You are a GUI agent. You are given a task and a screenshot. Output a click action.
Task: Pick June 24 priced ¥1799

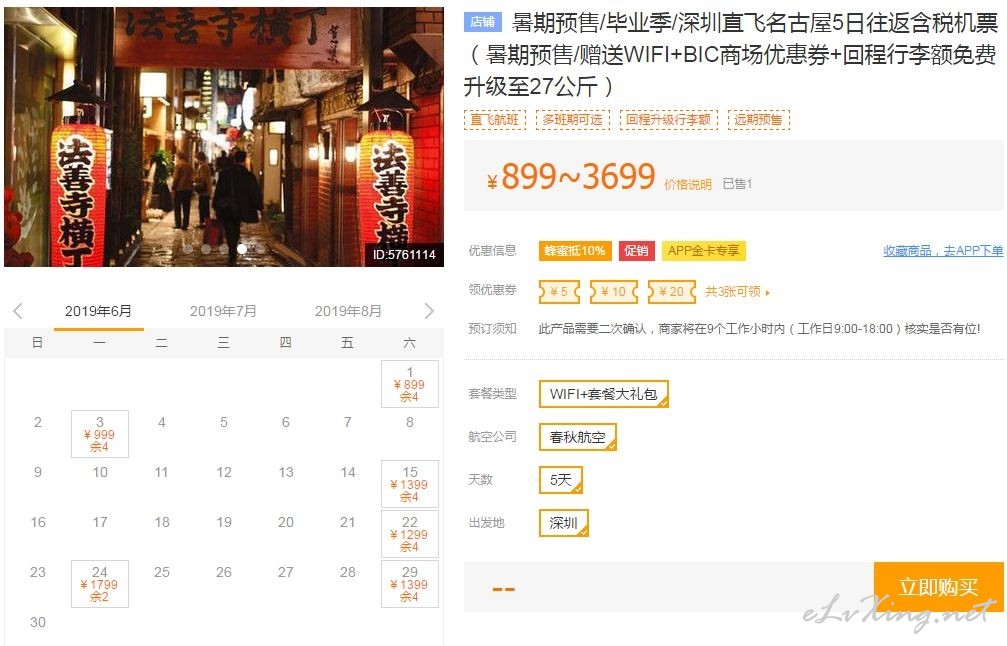[x=100, y=584]
